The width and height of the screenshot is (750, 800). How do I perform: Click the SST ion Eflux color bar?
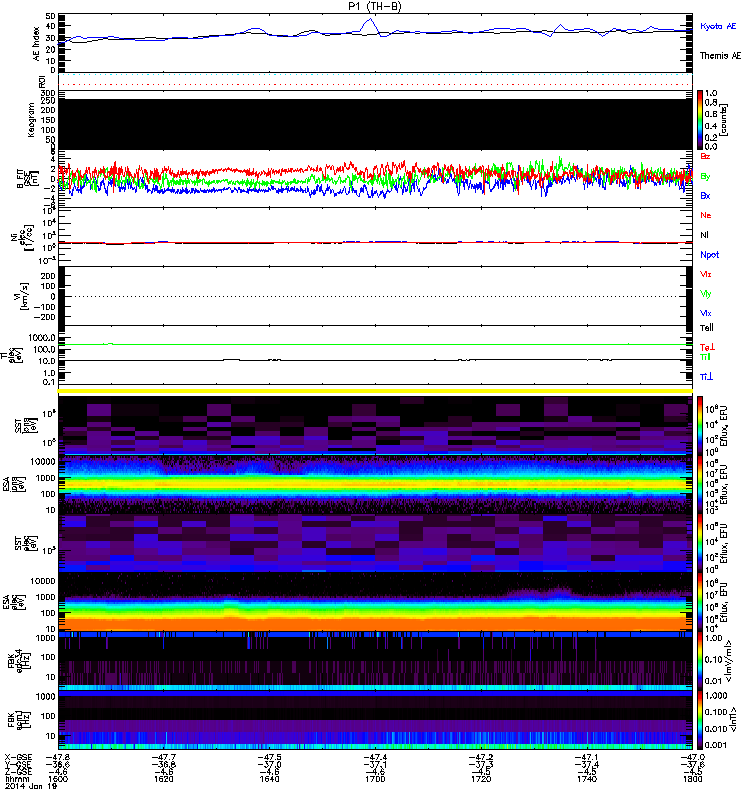pyautogui.click(x=701, y=425)
